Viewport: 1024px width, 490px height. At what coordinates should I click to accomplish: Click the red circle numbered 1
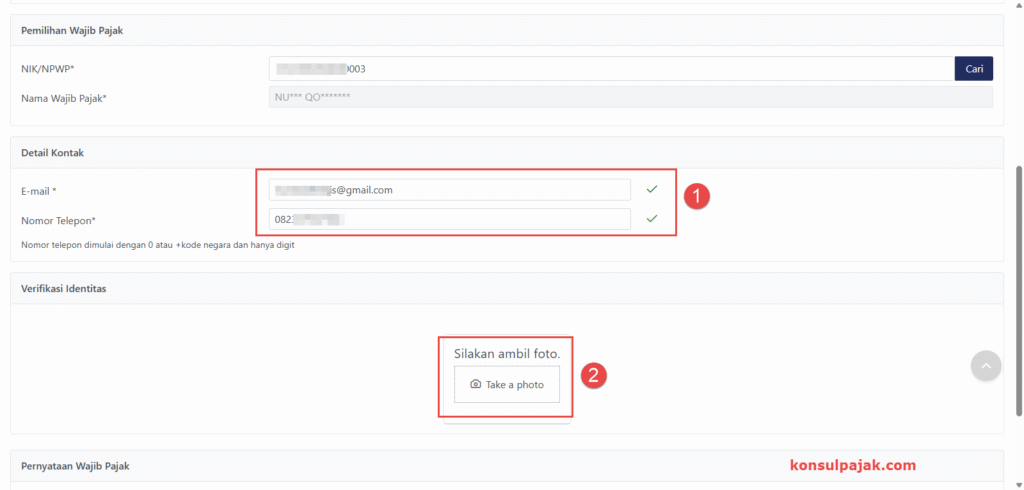(x=697, y=196)
